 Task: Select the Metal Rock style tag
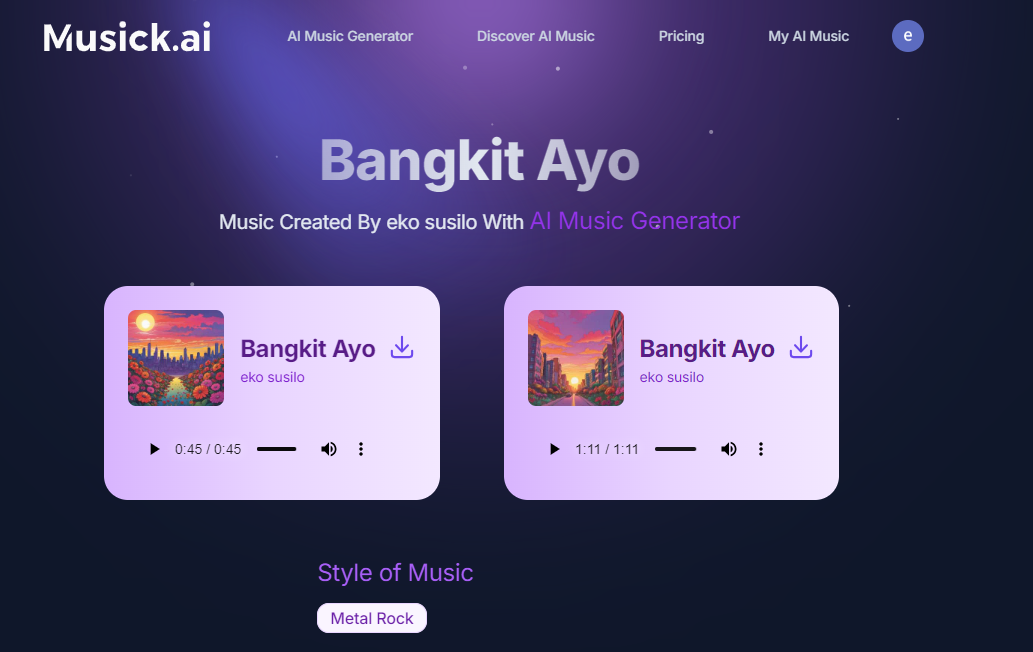(x=372, y=618)
